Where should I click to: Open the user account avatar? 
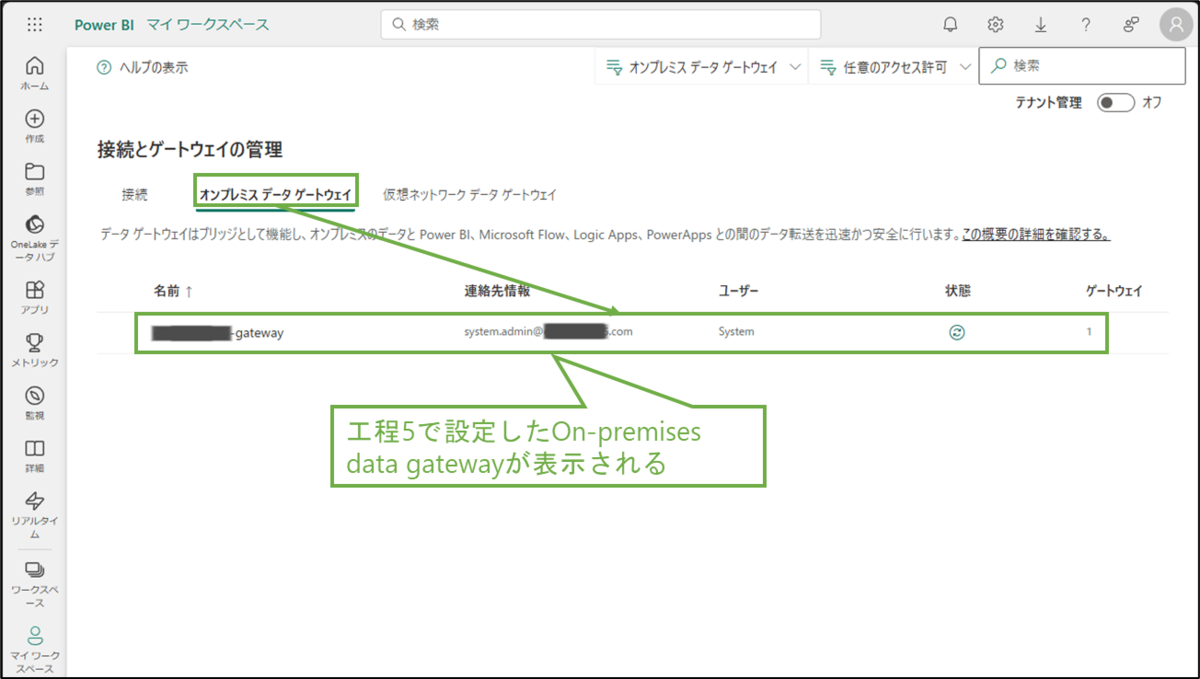1176,25
